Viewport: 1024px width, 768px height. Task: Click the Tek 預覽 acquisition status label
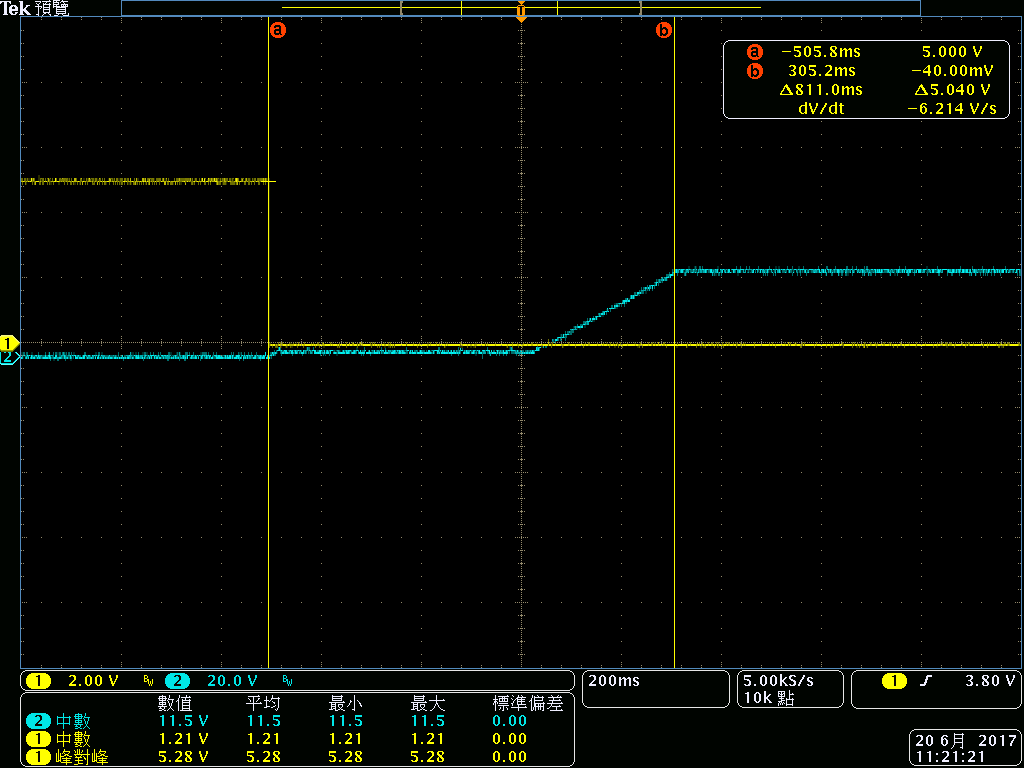(36, 8)
